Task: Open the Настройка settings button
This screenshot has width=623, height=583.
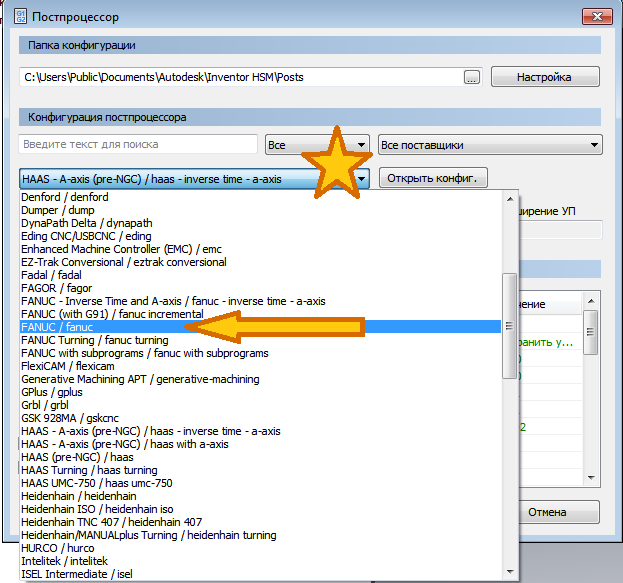Action: pos(545,77)
